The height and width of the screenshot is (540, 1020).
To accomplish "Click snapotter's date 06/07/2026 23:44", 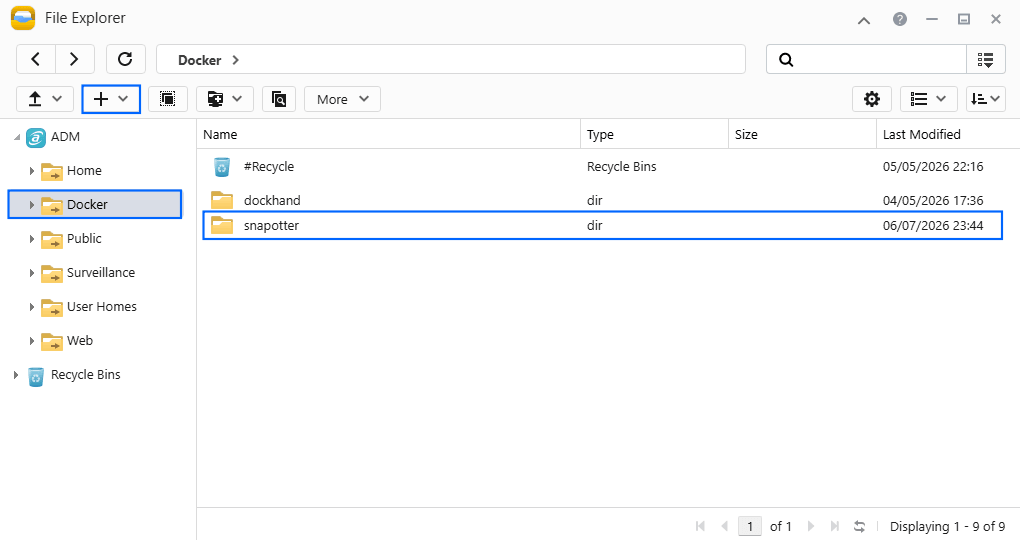I will point(933,226).
